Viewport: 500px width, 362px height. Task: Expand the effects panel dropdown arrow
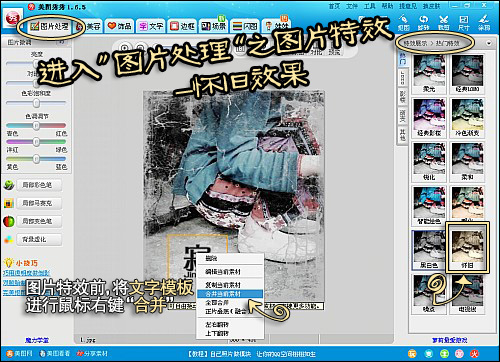tap(489, 43)
